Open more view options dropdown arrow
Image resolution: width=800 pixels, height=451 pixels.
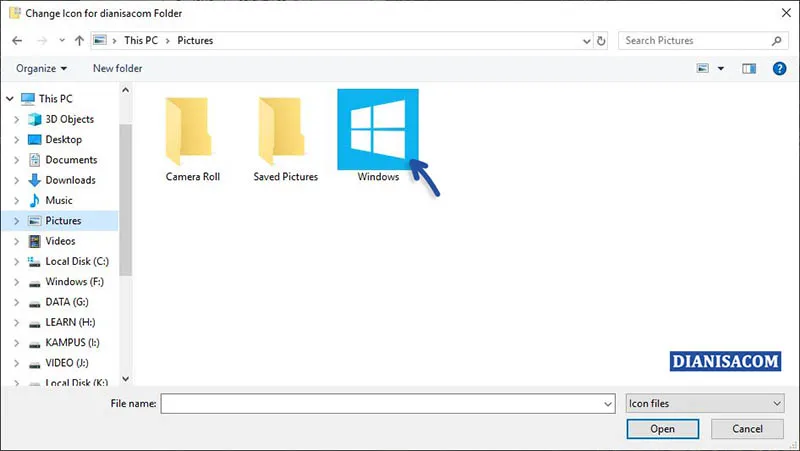coord(721,68)
